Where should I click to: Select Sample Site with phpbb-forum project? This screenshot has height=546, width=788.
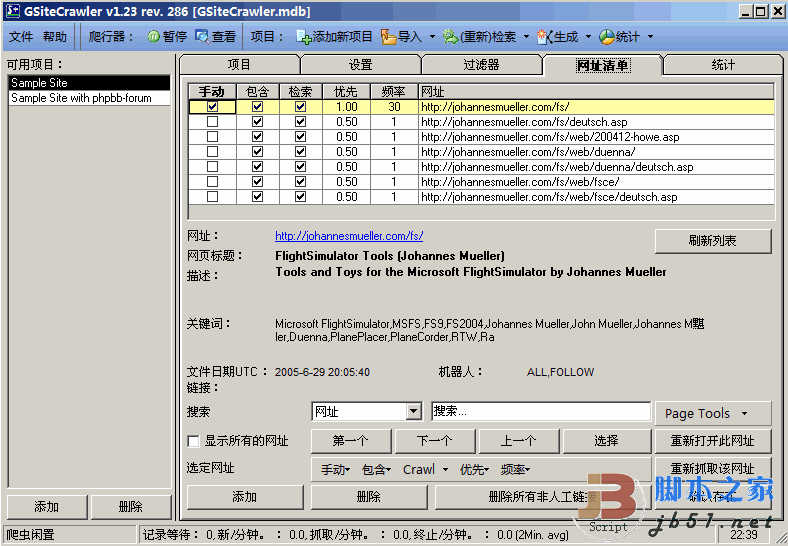[68, 98]
